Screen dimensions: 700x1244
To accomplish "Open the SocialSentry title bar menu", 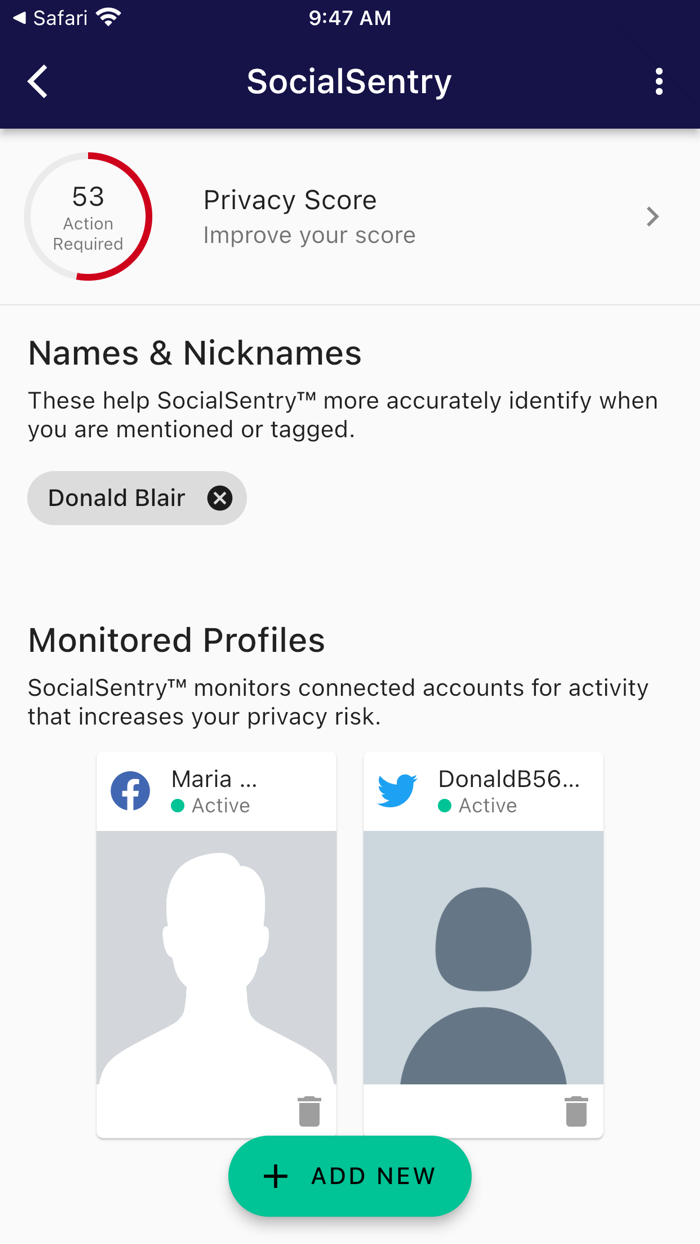I will click(660, 81).
